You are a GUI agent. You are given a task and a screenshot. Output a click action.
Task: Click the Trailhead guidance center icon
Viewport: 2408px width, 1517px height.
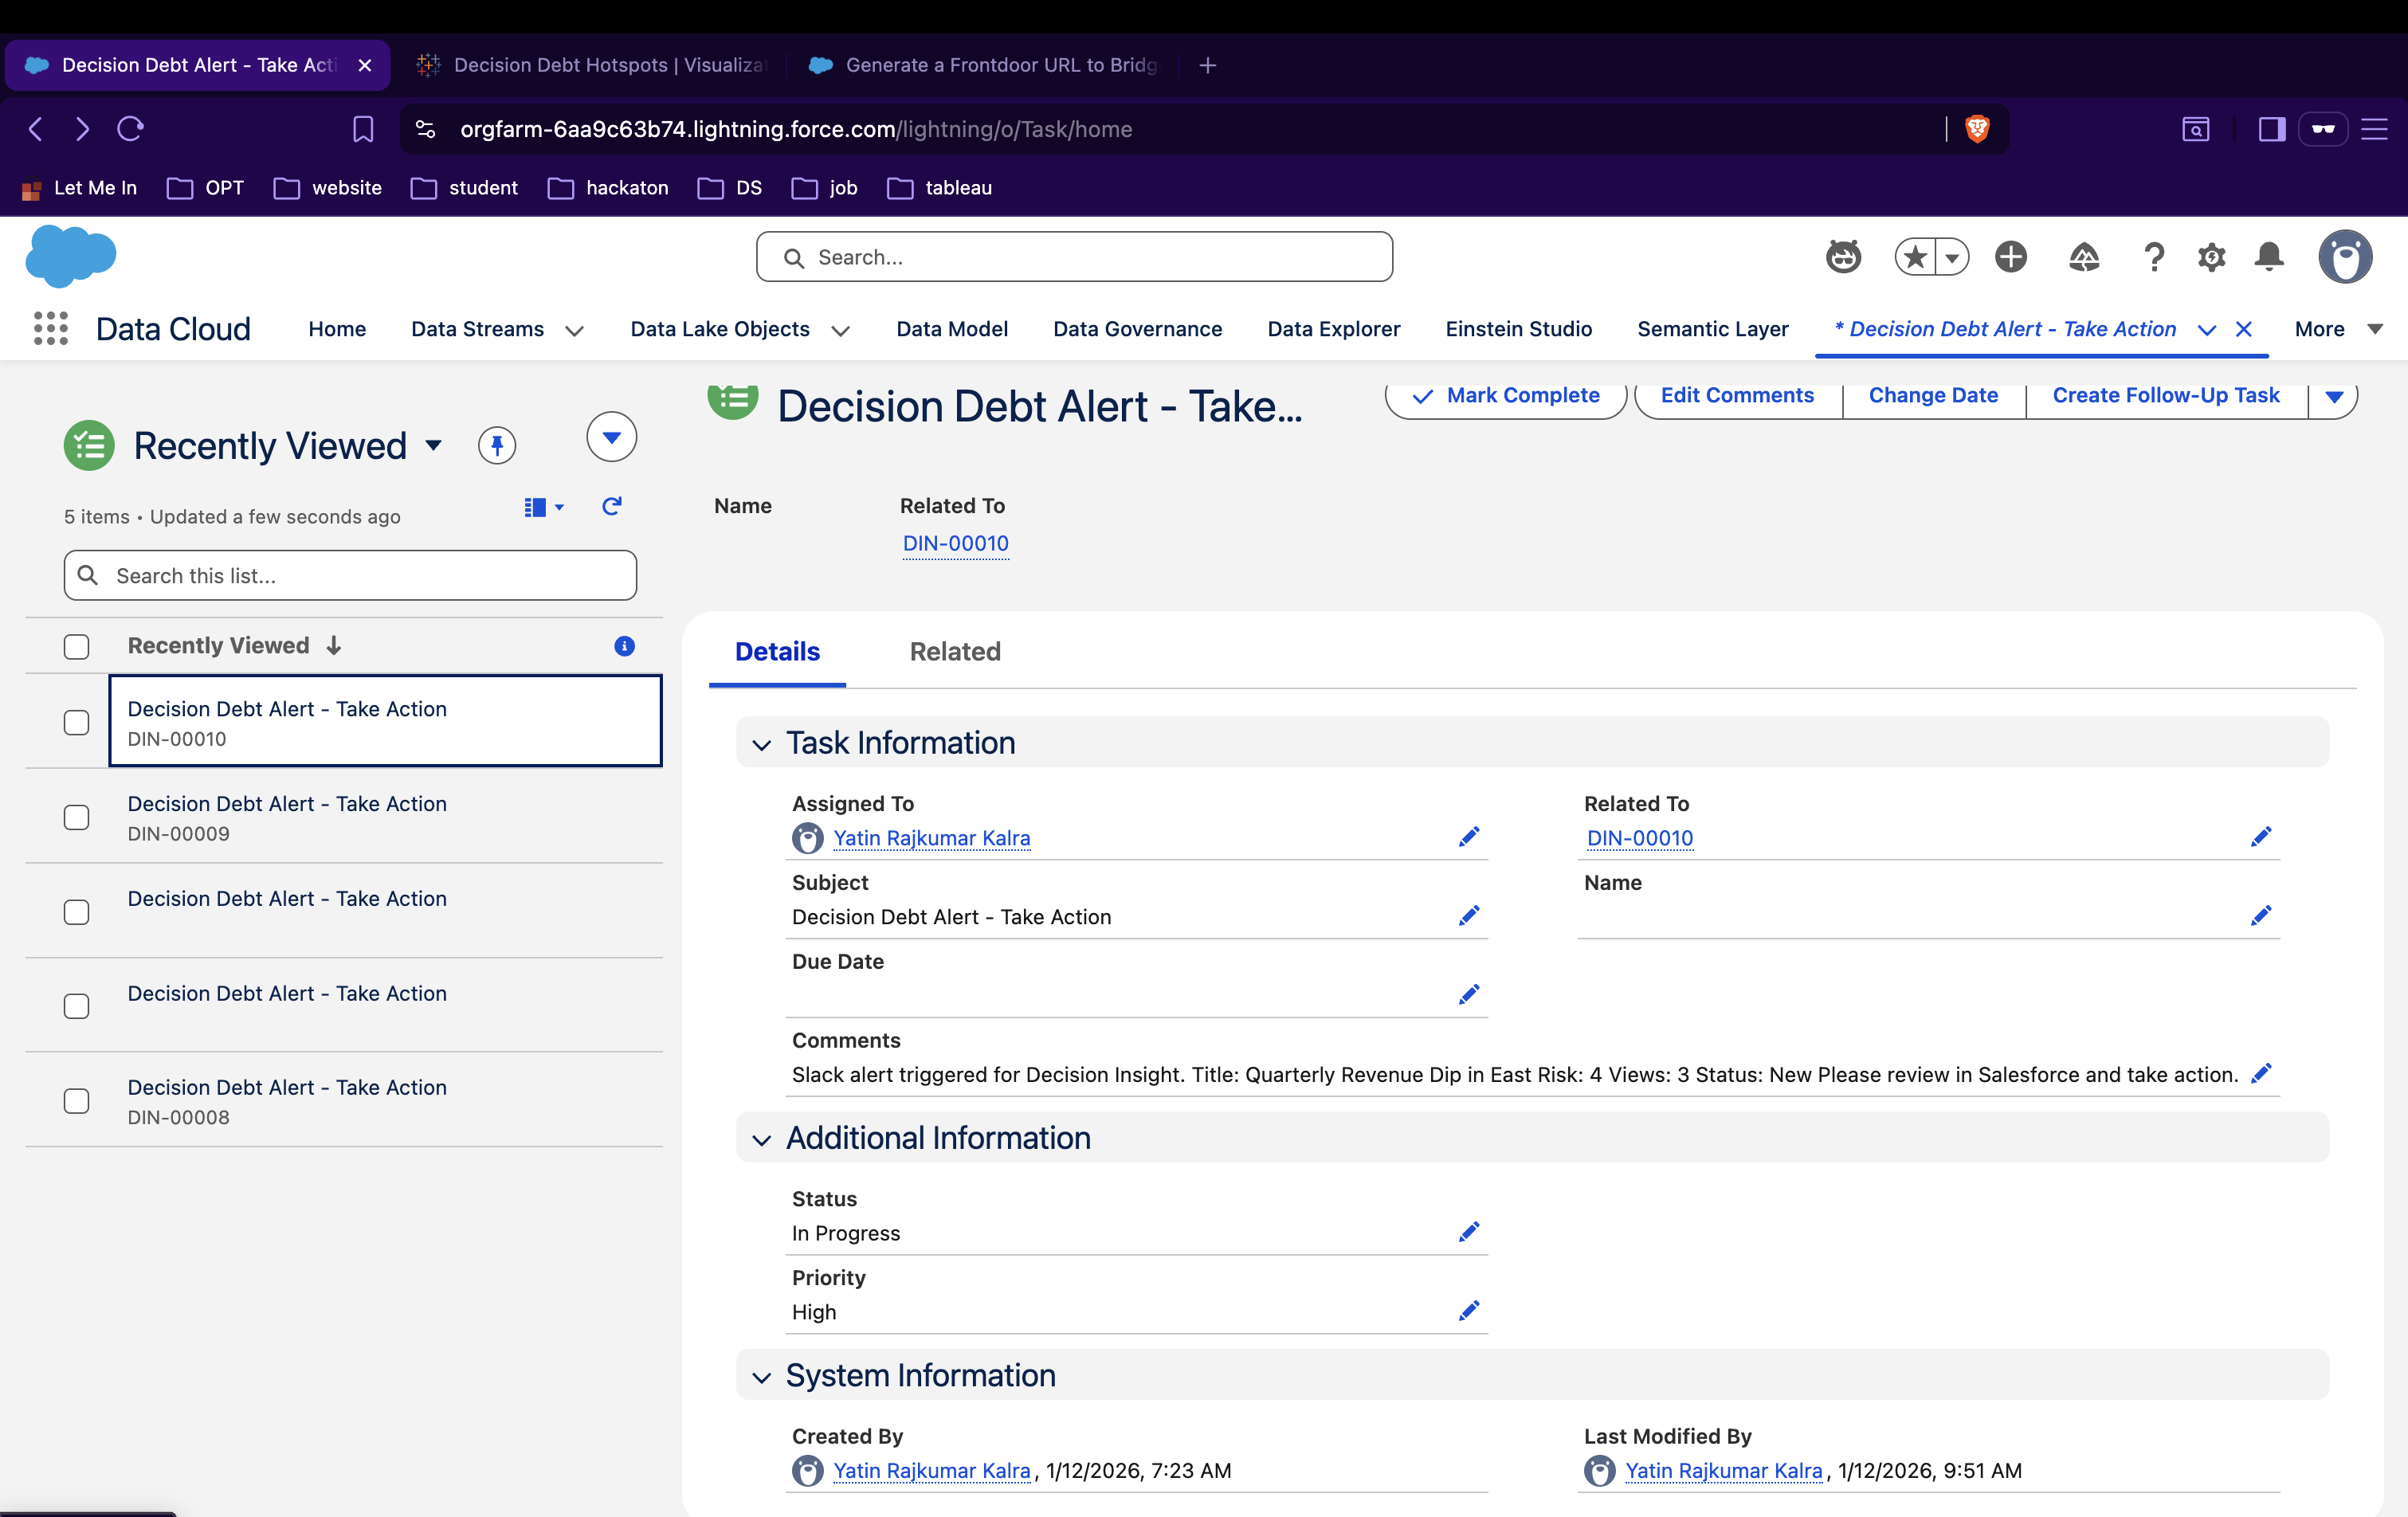click(x=2083, y=257)
